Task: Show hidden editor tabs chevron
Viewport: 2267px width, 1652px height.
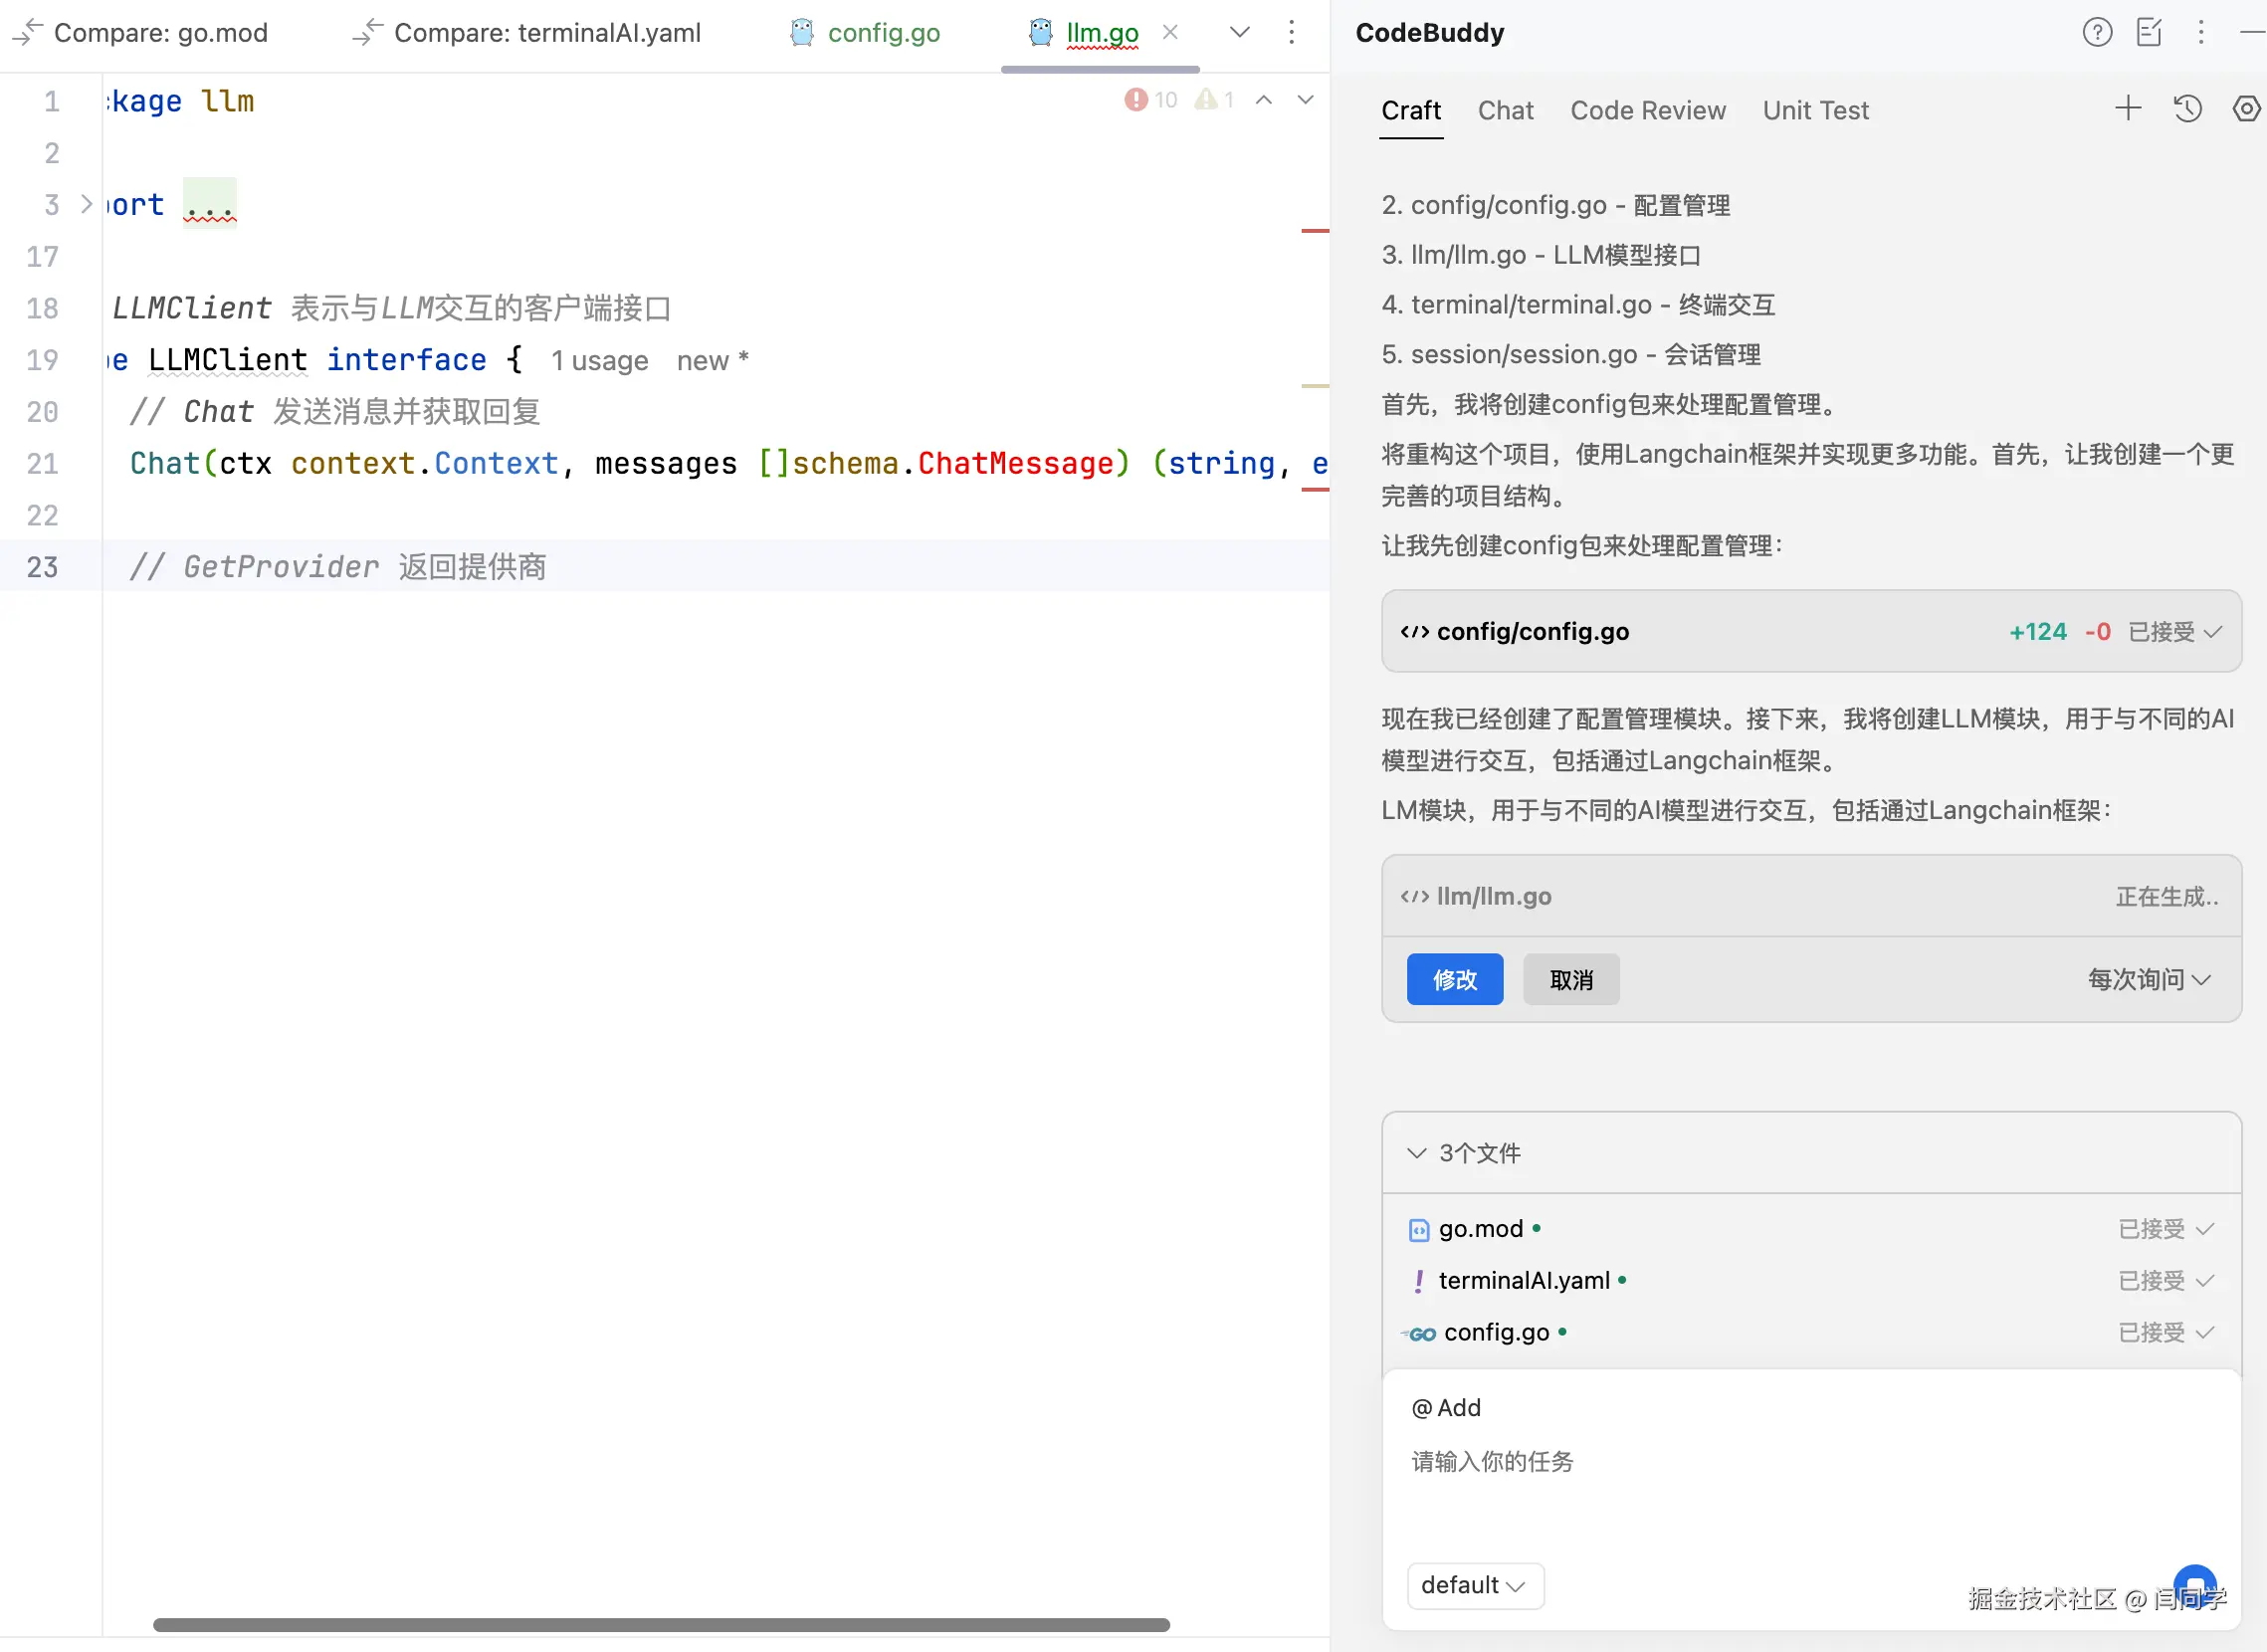Action: 1239,33
